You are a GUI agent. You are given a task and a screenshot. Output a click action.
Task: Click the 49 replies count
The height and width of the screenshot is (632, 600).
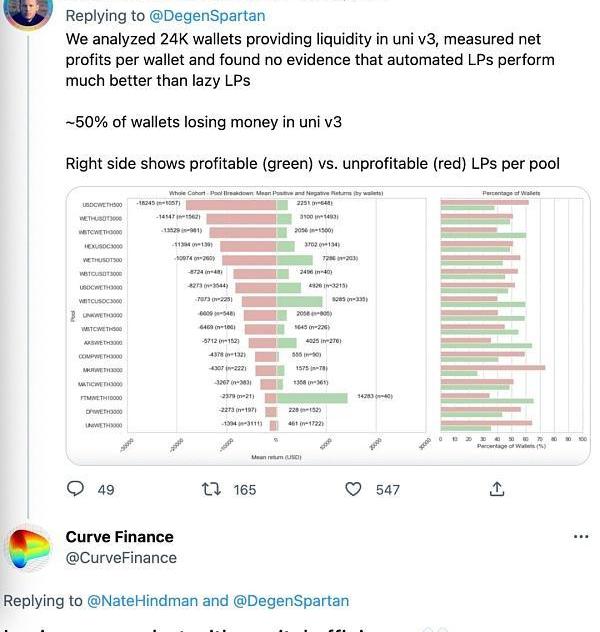pyautogui.click(x=105, y=489)
